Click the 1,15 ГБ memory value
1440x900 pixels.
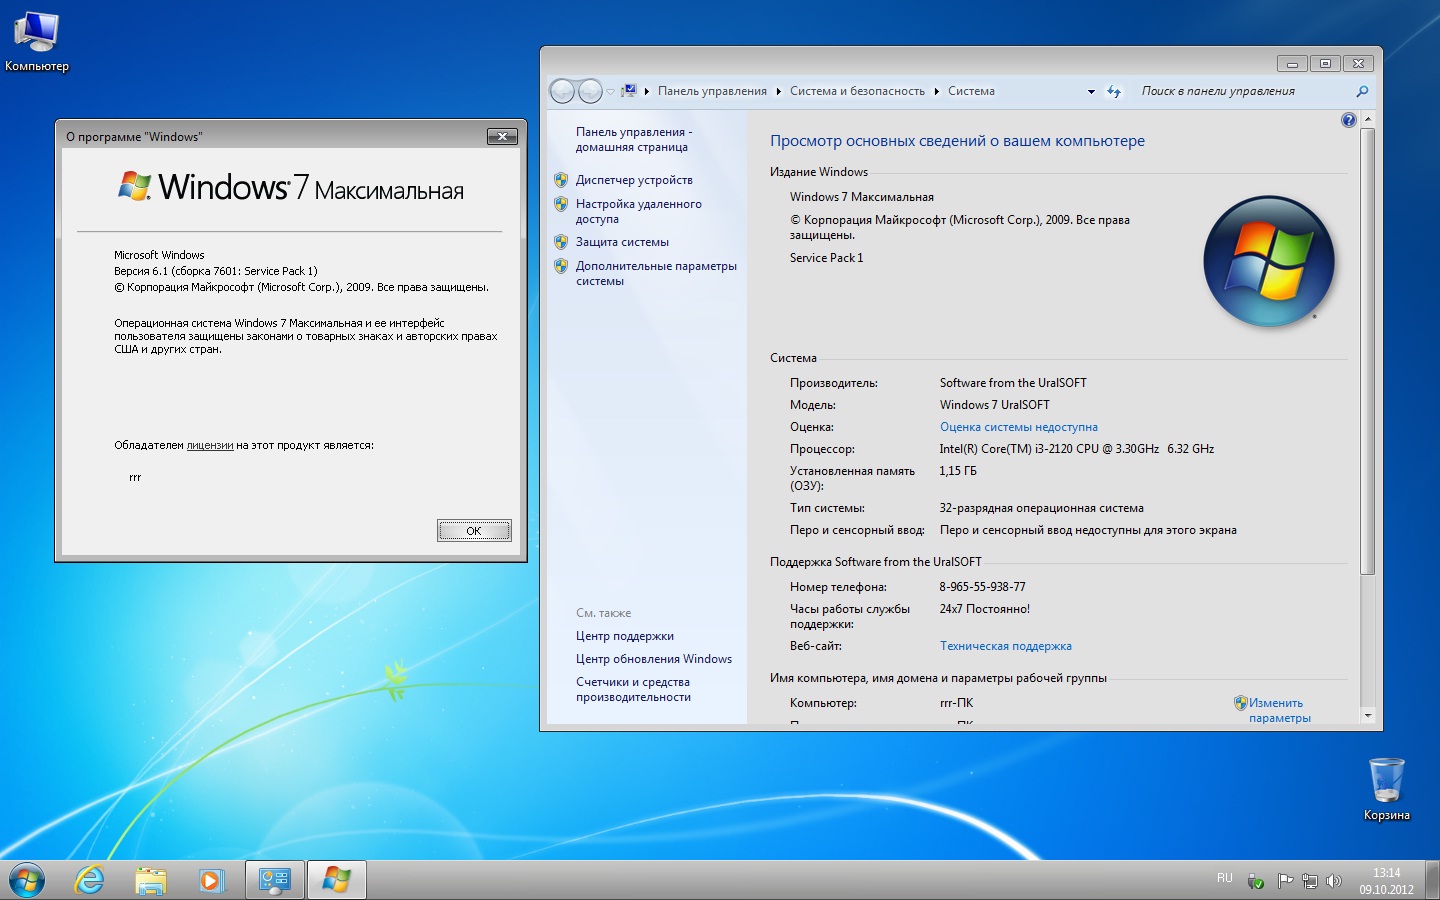[957, 471]
